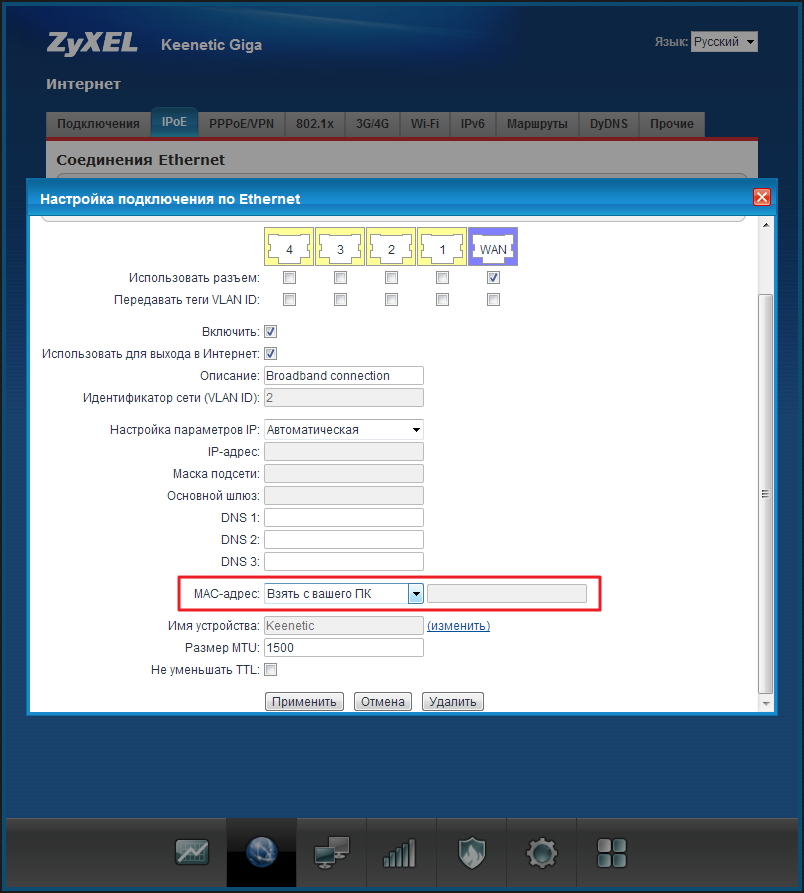The height and width of the screenshot is (893, 804).
Task: Click the 'Размер MTU' input field
Action: [x=343, y=648]
